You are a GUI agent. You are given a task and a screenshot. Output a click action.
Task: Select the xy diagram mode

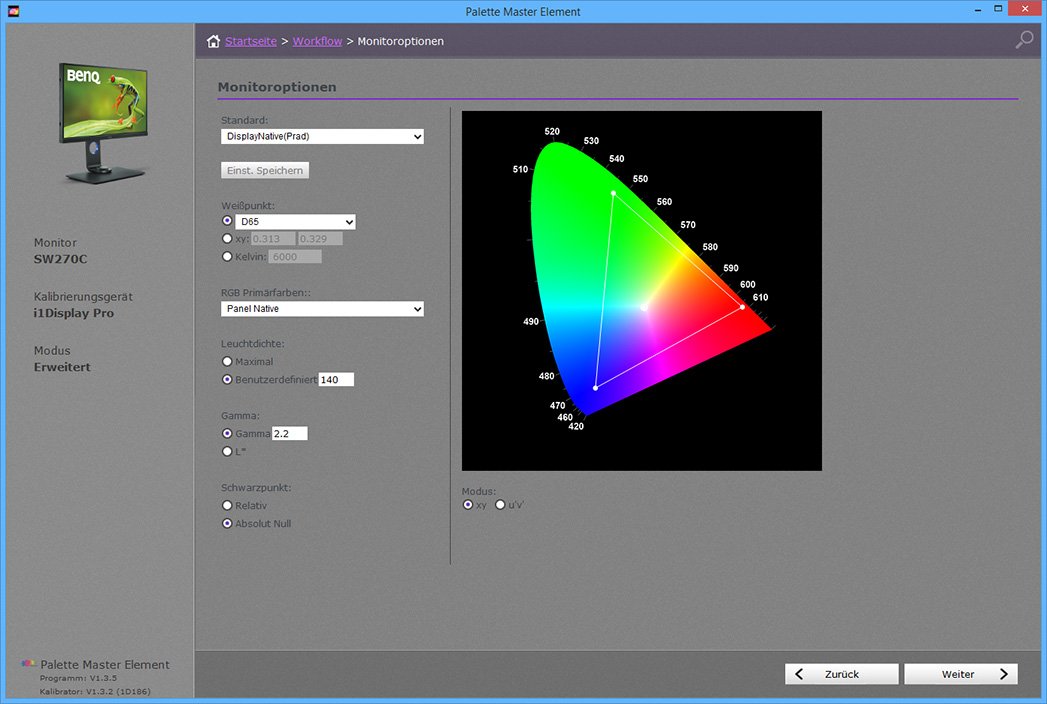468,505
